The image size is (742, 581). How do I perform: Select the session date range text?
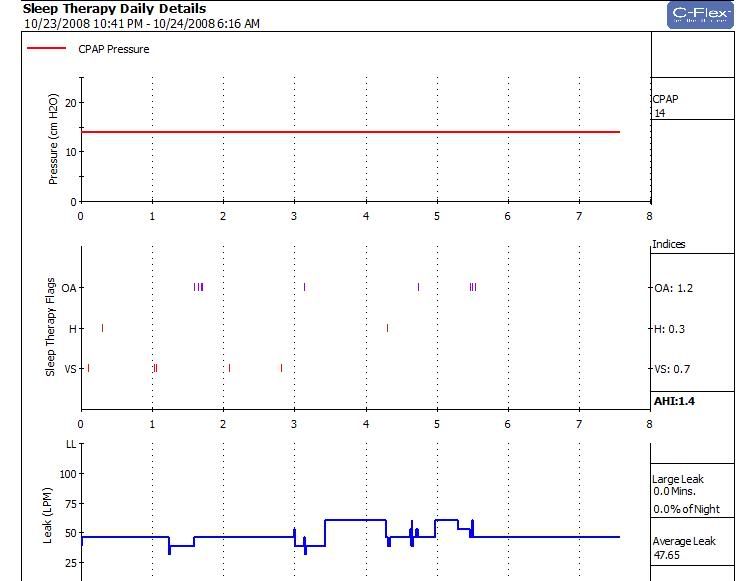[141, 23]
